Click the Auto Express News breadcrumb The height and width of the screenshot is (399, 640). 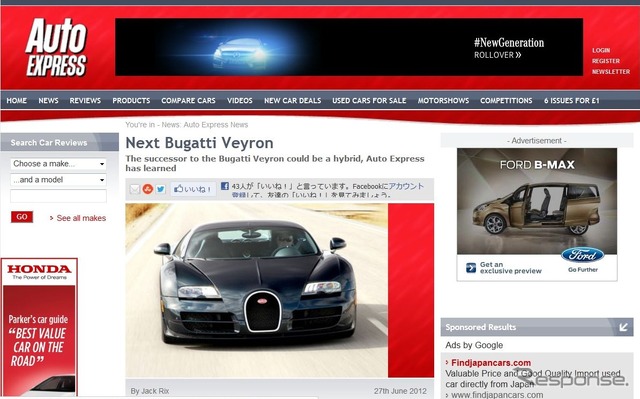click(216, 125)
